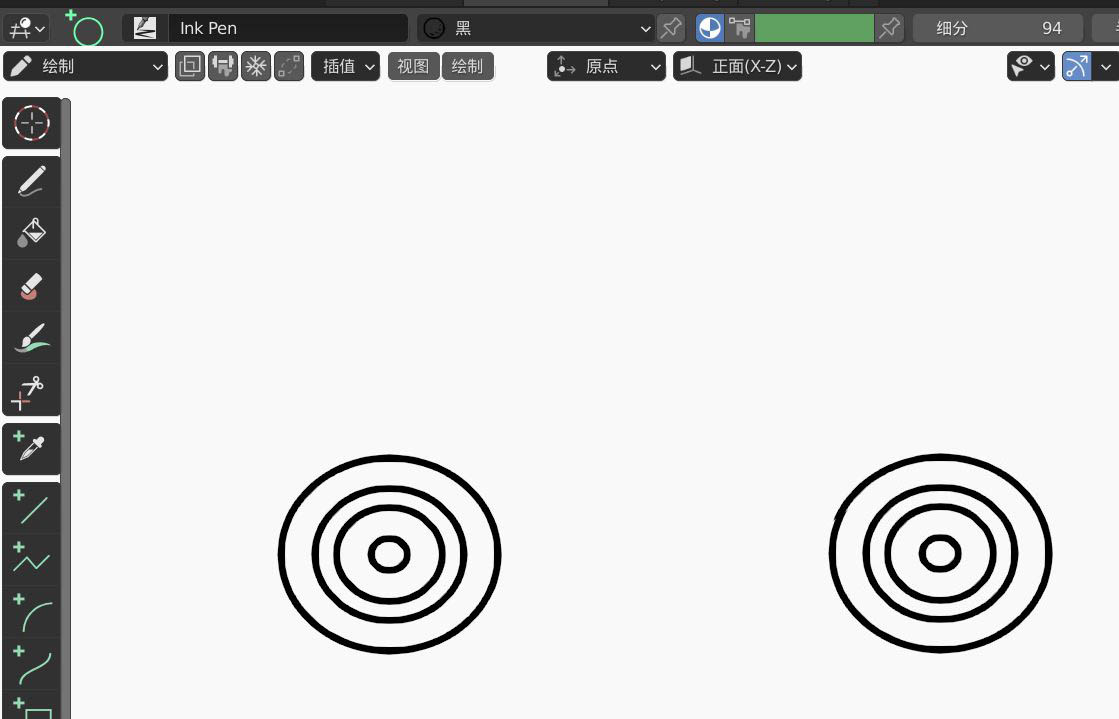Open the 正面(X-Z) drawing plane dropdown
Viewport: 1119px width, 719px height.
coord(737,66)
